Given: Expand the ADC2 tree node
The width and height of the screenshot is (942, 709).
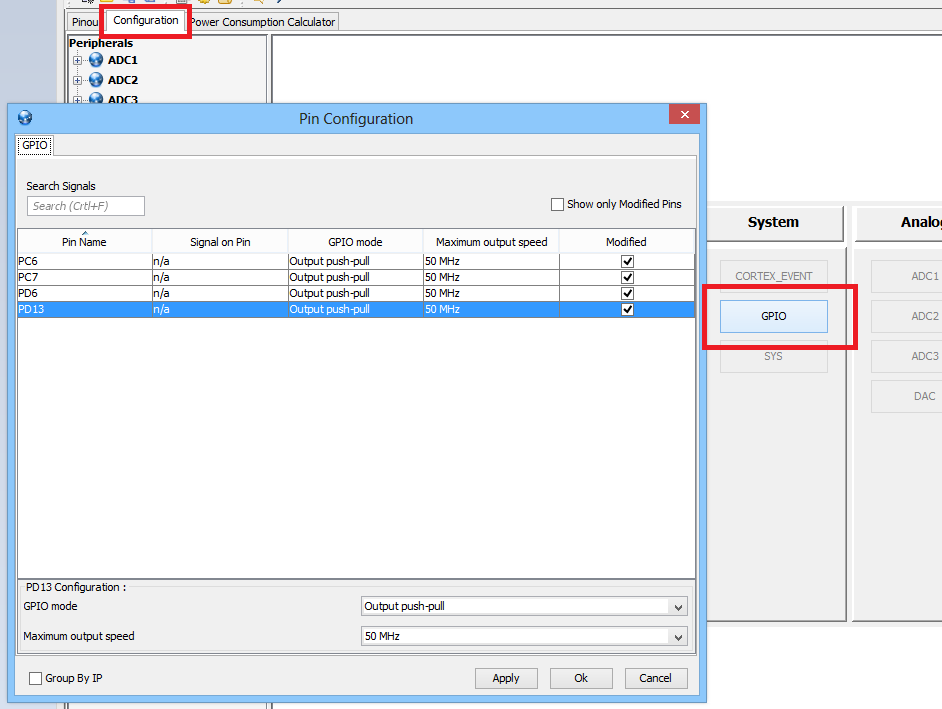Looking at the screenshot, I should coord(77,80).
